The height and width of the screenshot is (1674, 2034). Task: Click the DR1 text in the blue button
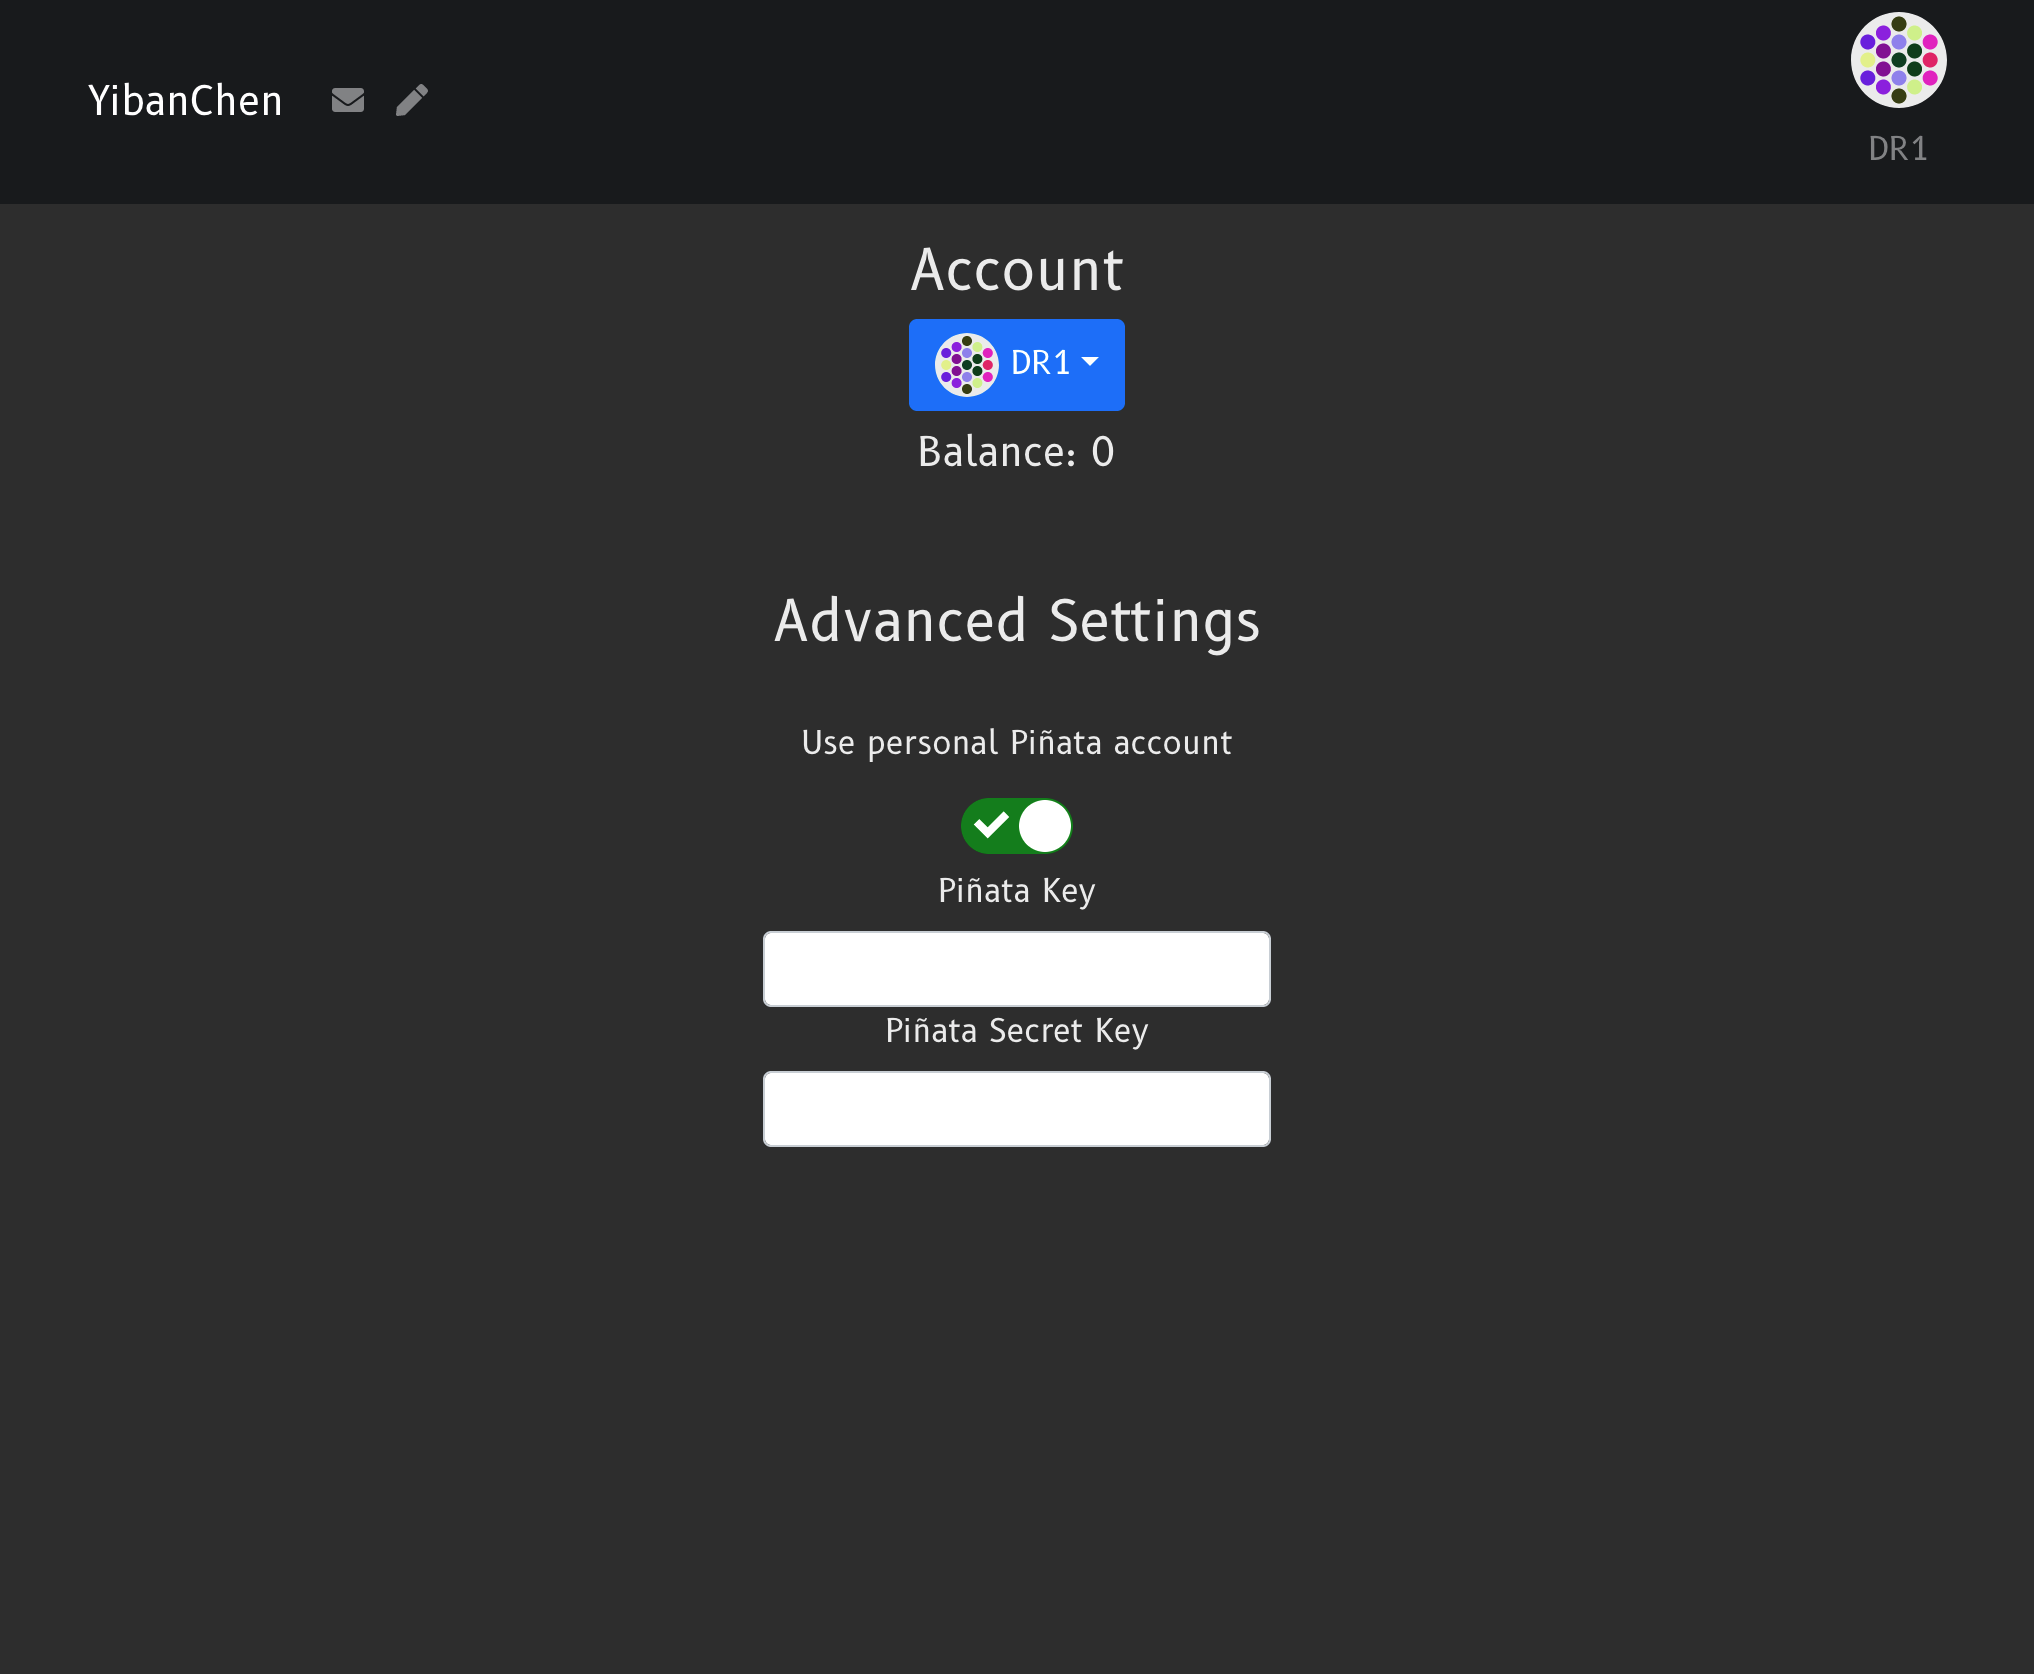[x=1040, y=363]
